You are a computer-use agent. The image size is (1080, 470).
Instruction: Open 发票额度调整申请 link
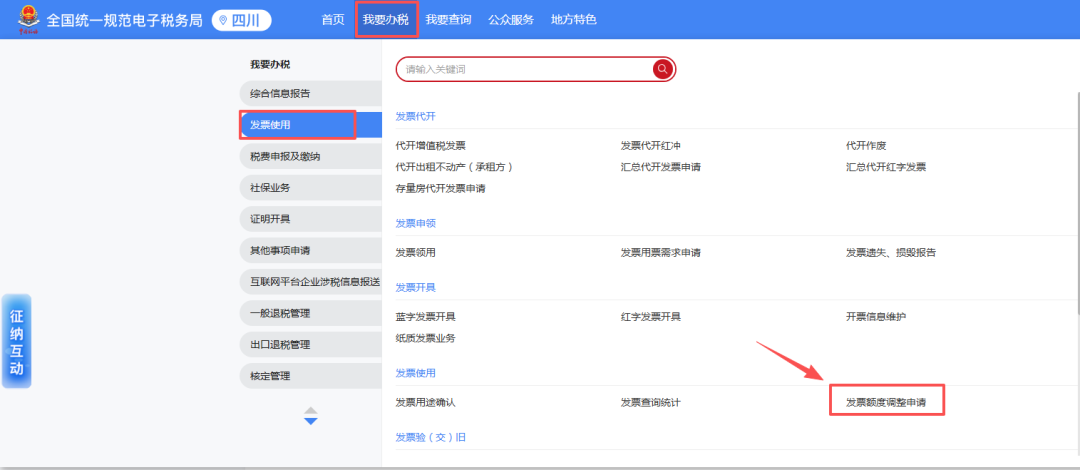(886, 402)
